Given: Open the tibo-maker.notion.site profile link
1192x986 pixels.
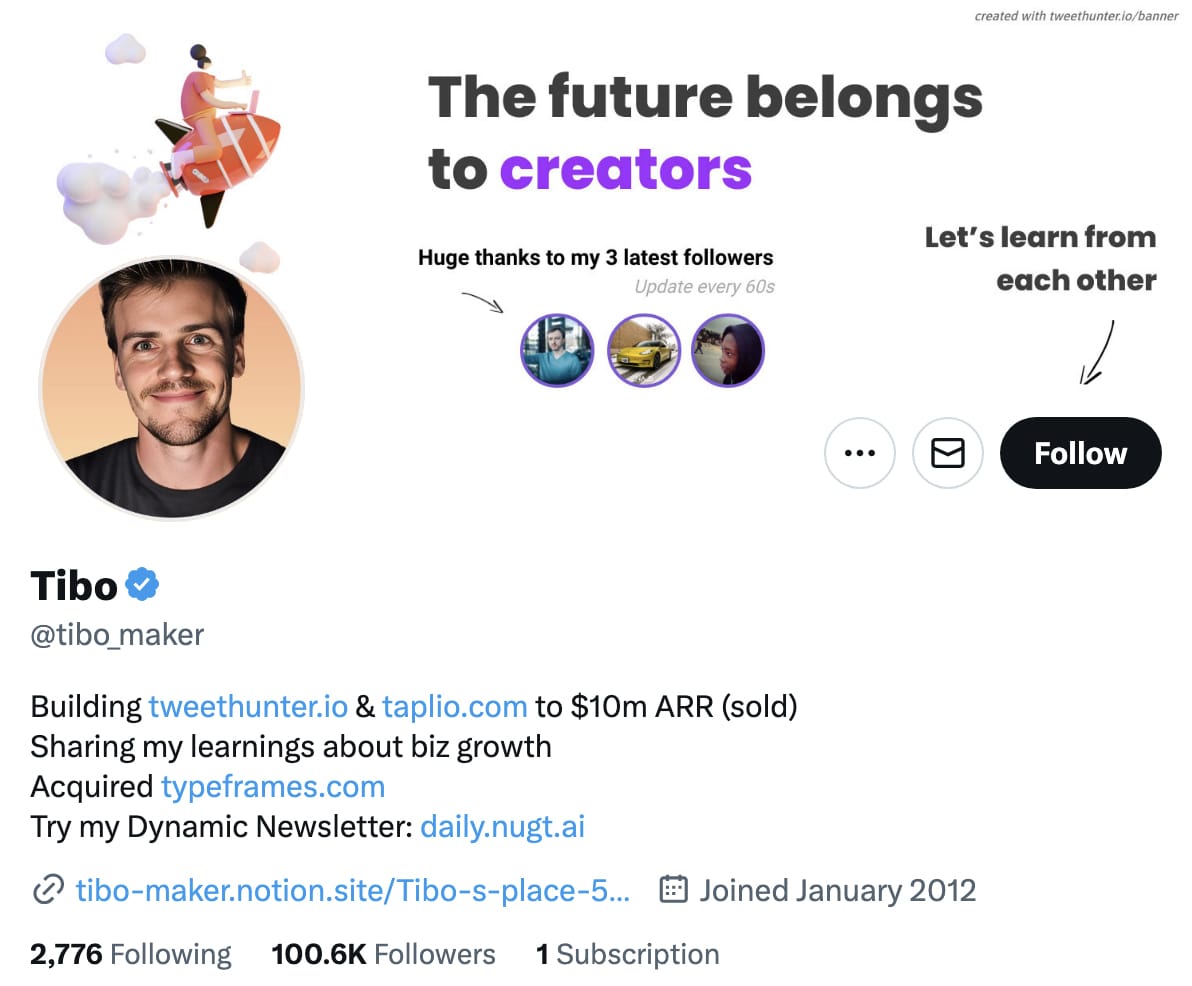Looking at the screenshot, I should tap(353, 890).
